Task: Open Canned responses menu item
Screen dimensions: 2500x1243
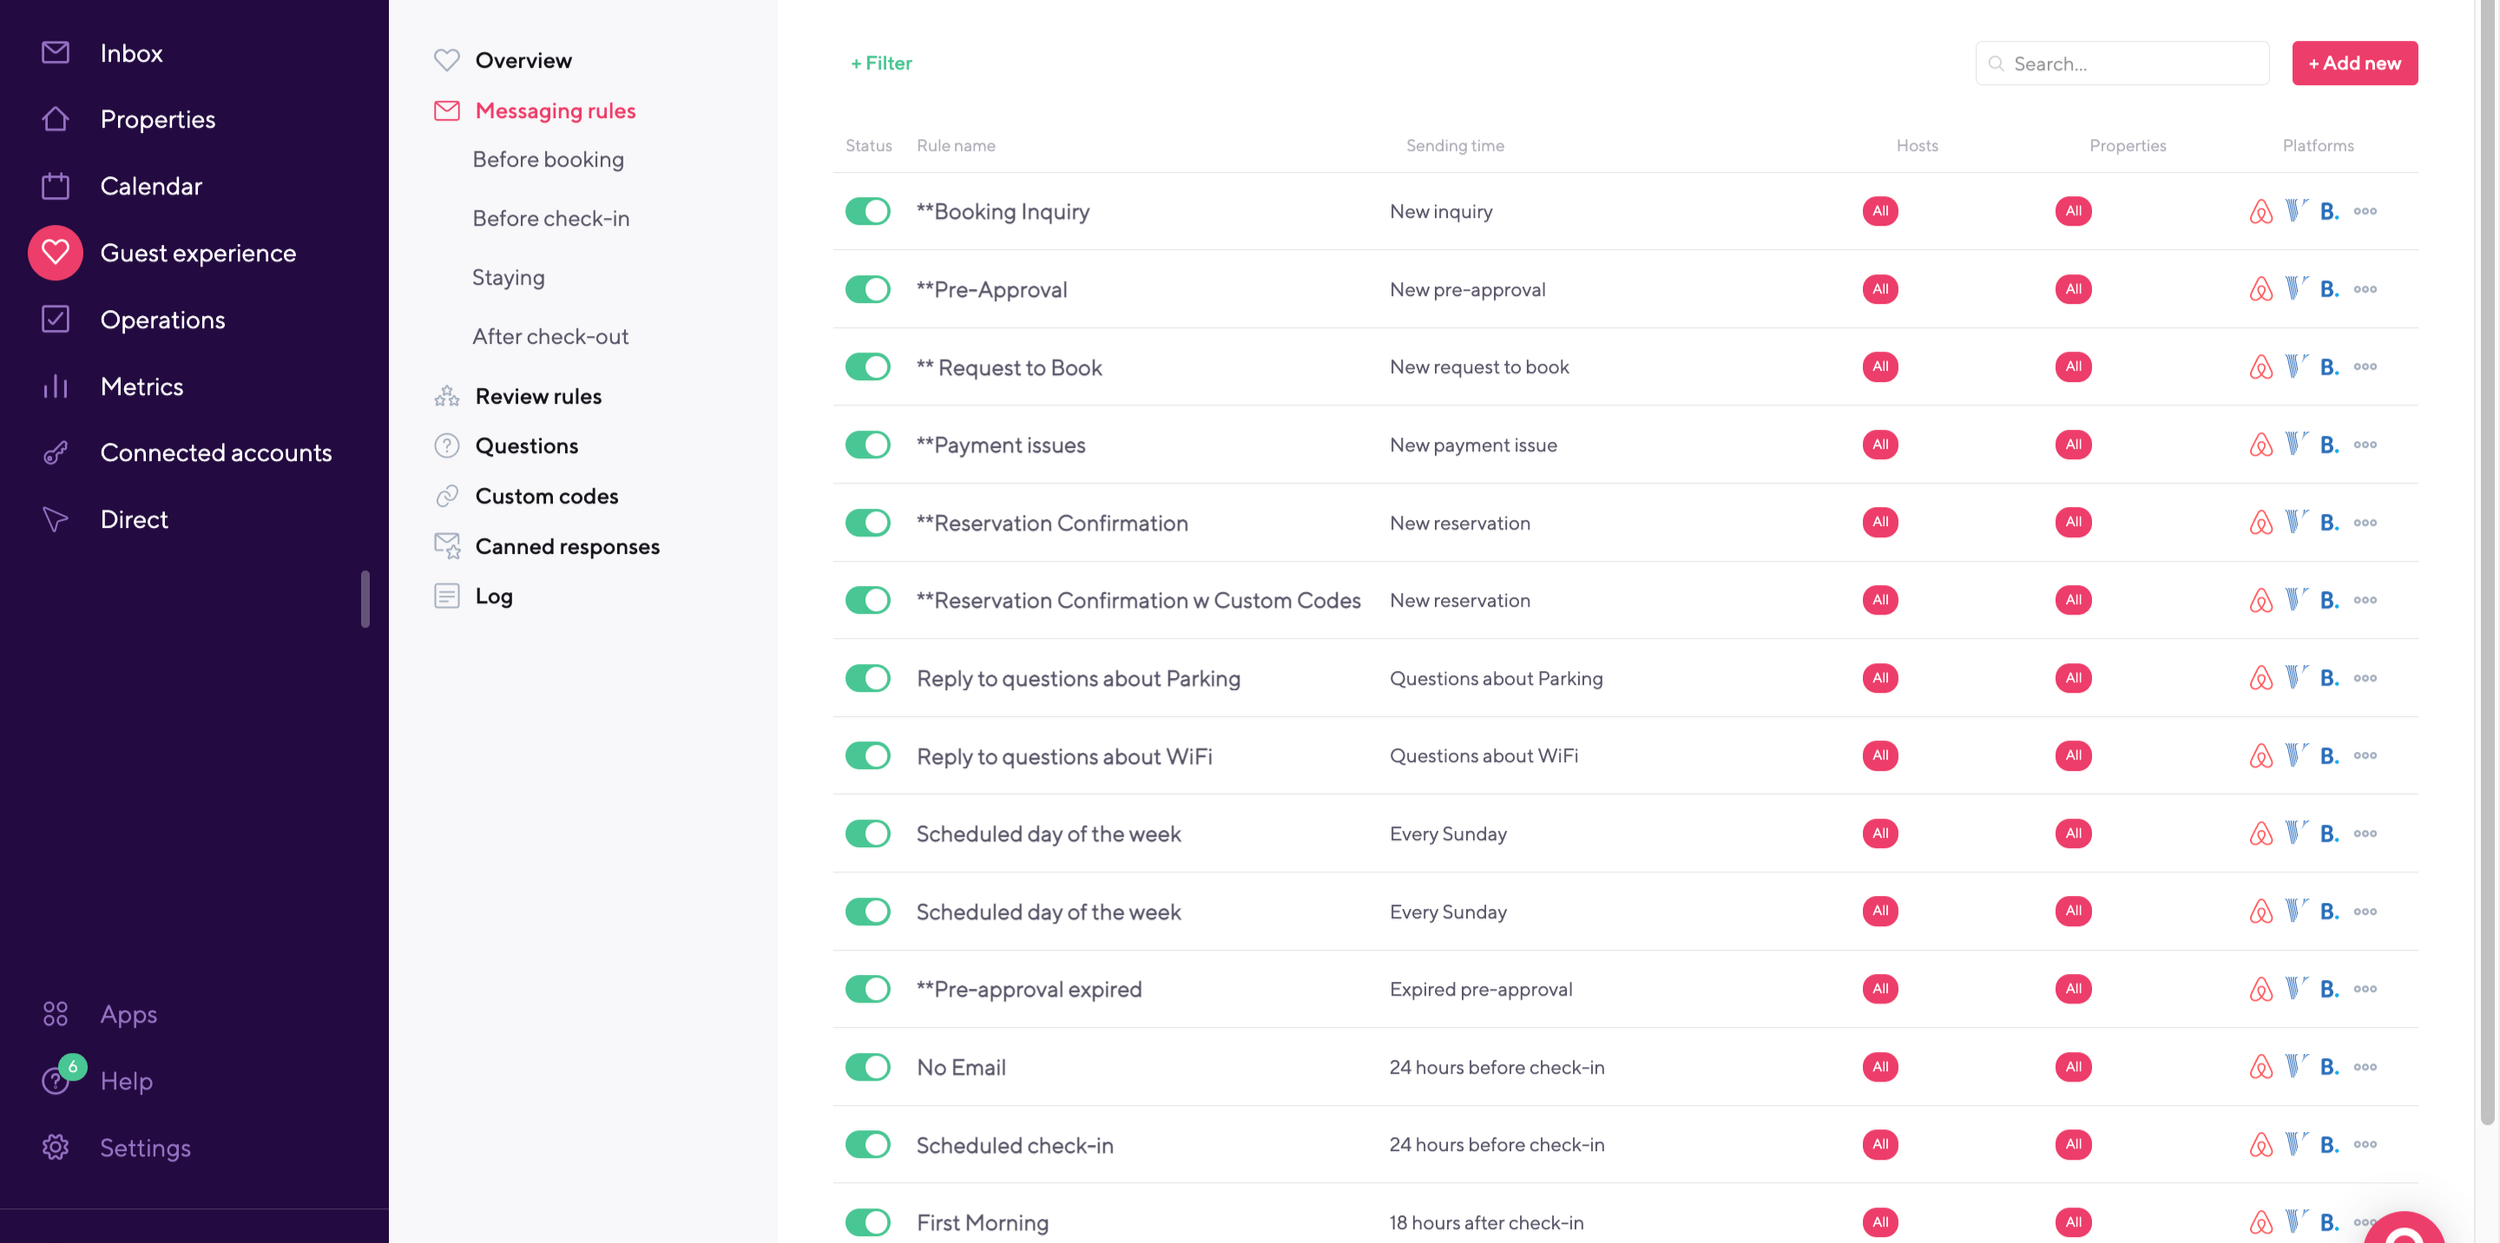Action: [x=566, y=546]
